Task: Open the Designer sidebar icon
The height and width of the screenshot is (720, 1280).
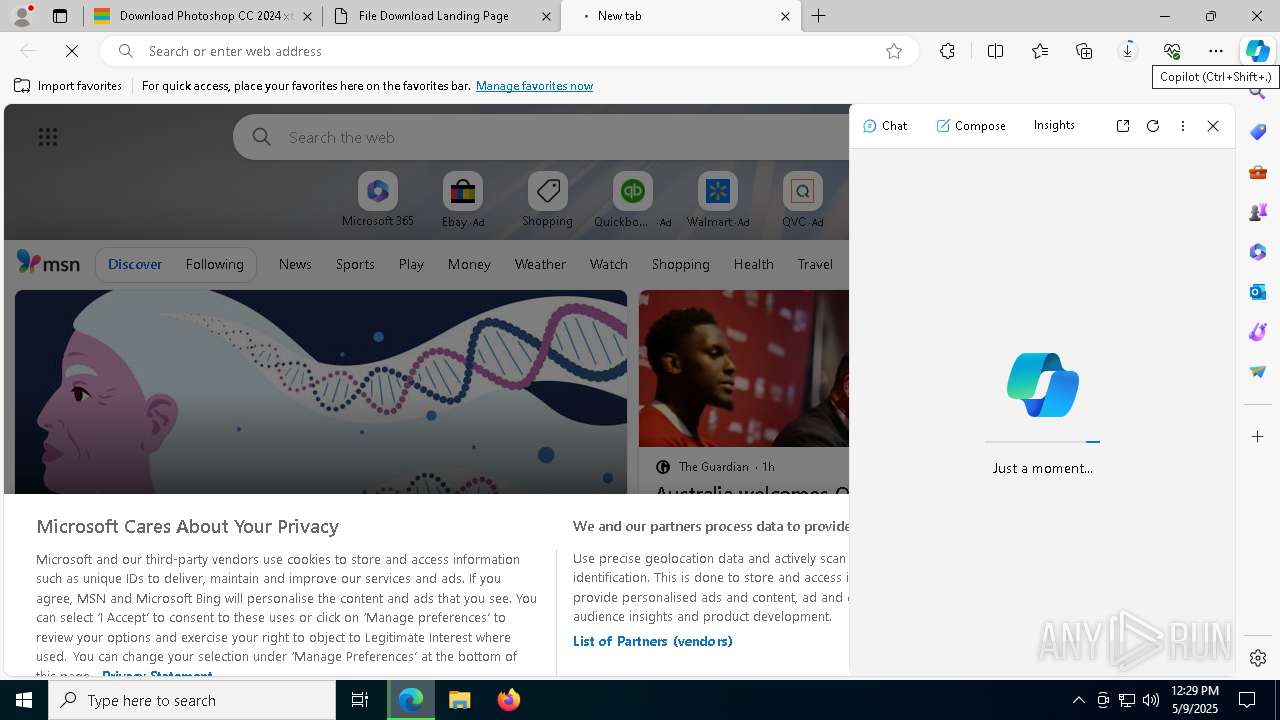Action: pos(1258,332)
